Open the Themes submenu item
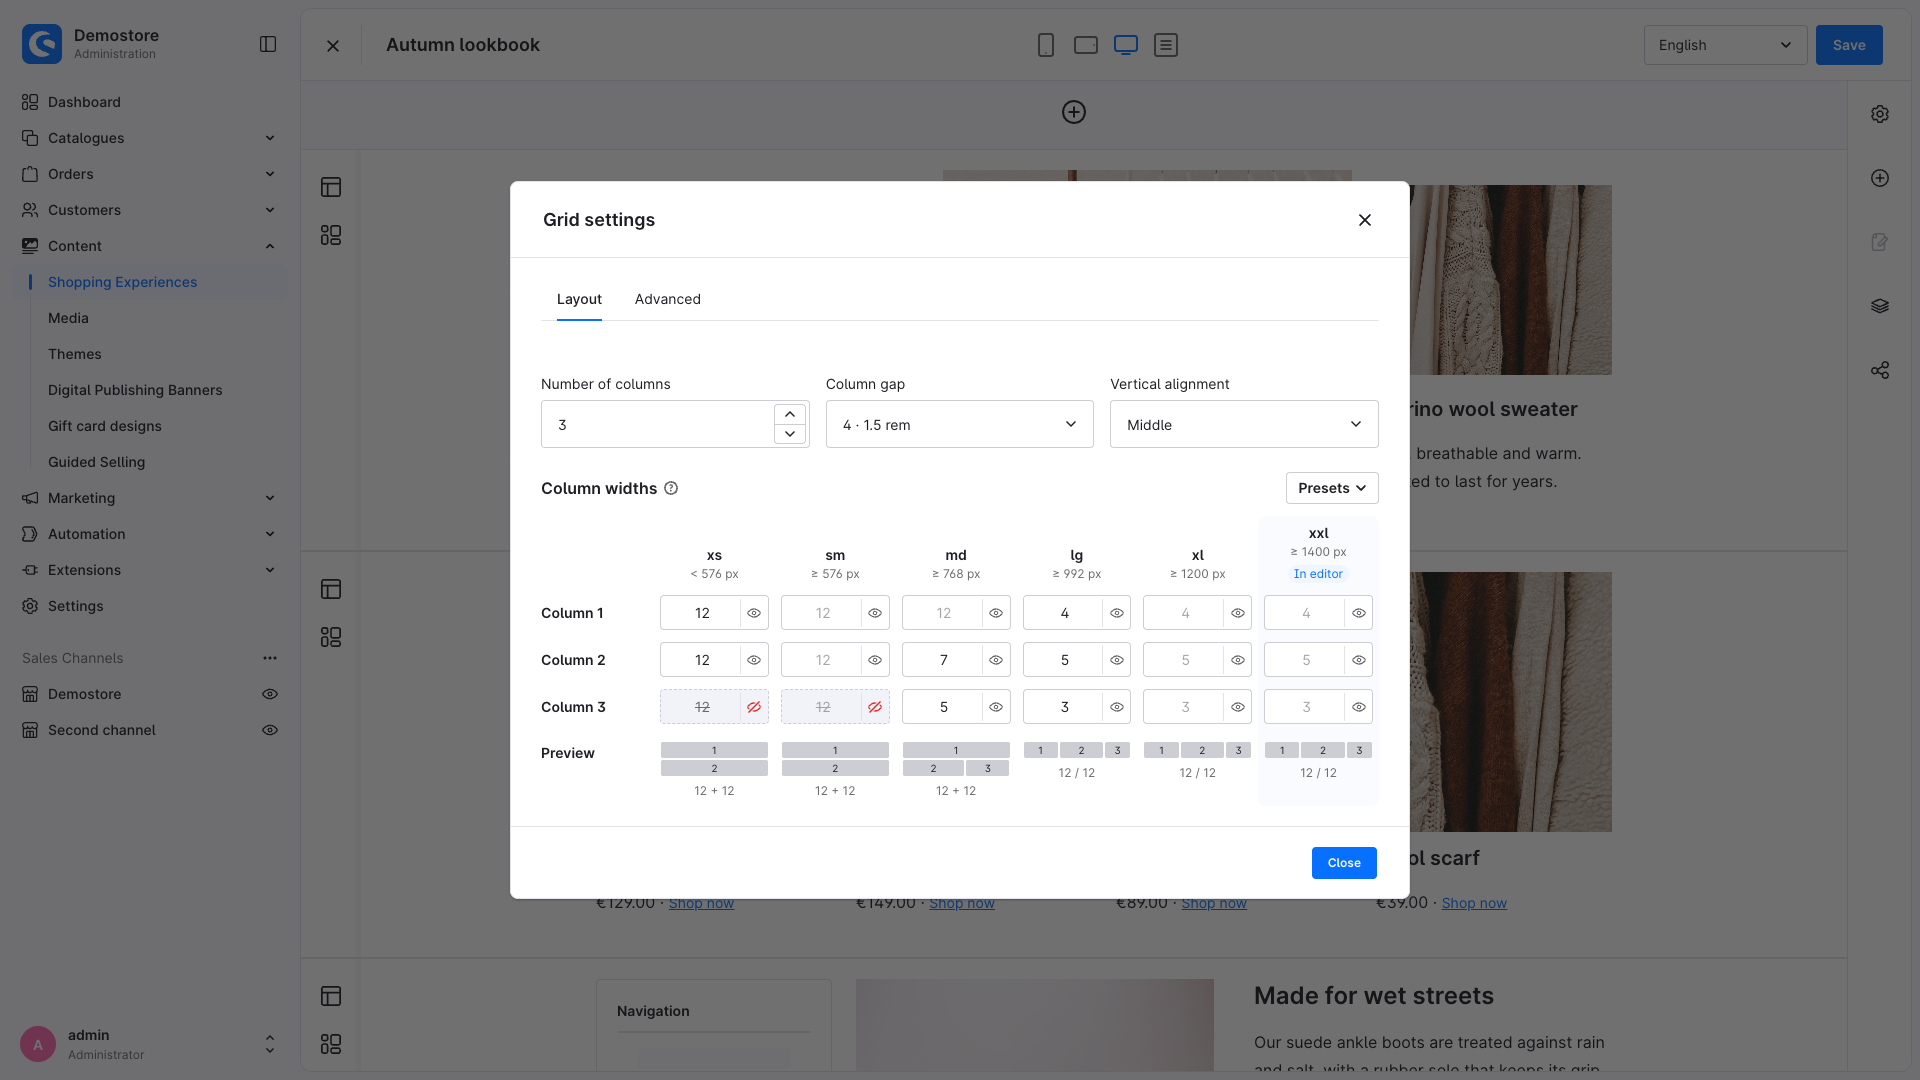 click(75, 354)
